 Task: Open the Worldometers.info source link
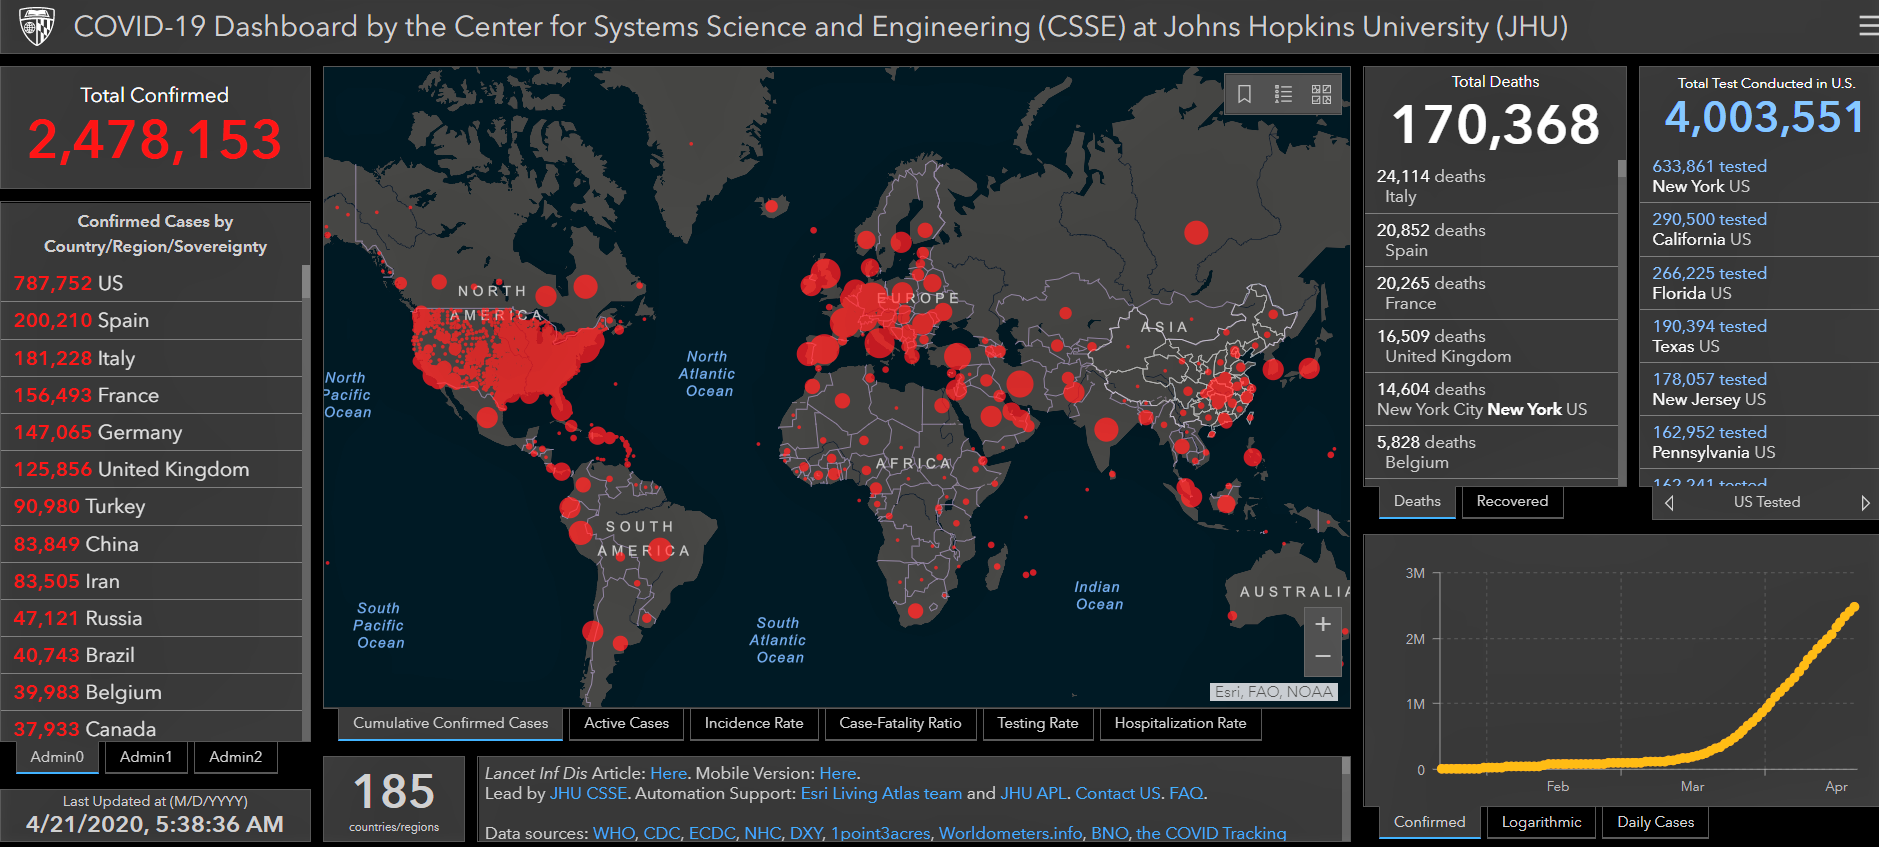1010,833
